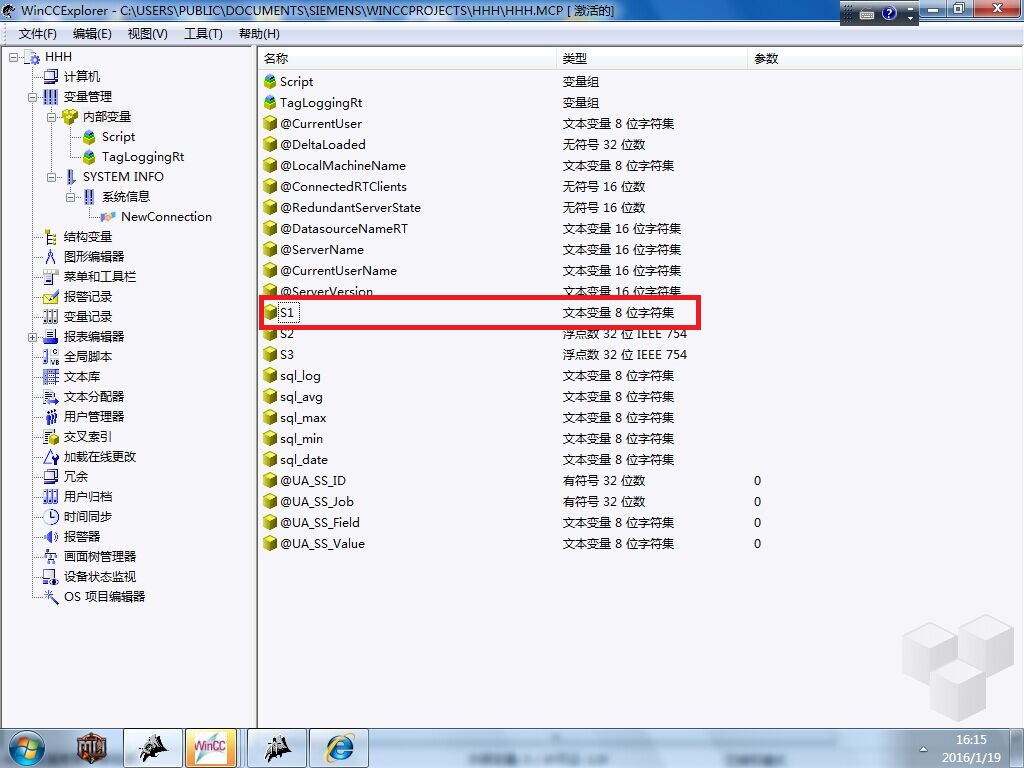
Task: Open the Windows Start button
Action: pyautogui.click(x=26, y=748)
